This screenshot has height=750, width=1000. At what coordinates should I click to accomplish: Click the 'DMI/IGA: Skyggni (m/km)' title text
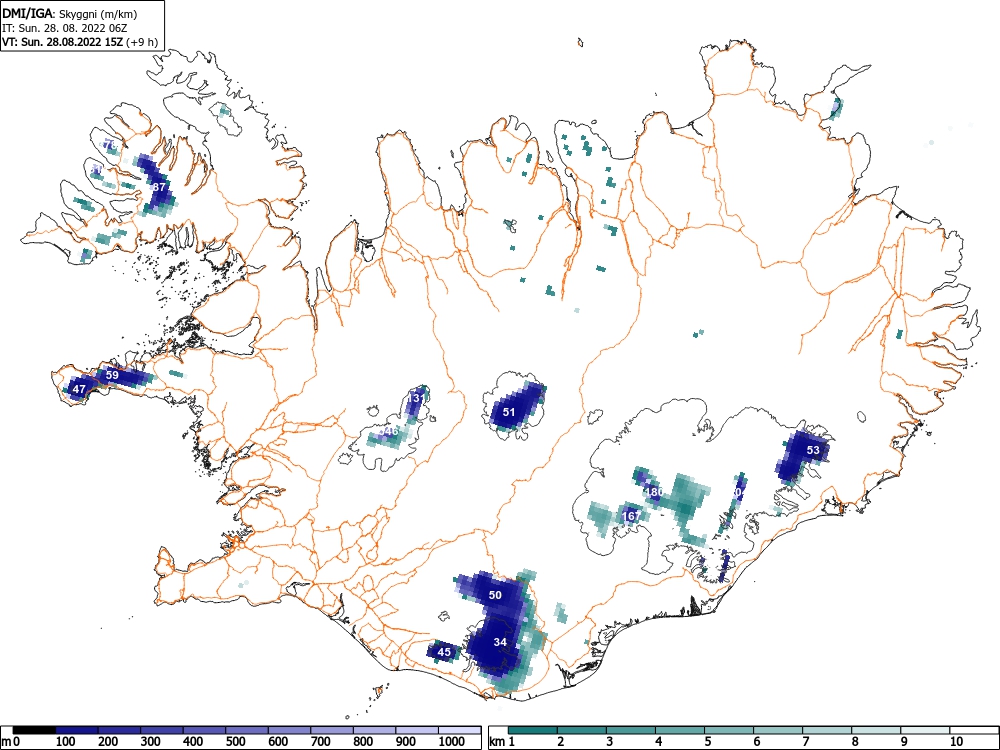click(70, 13)
